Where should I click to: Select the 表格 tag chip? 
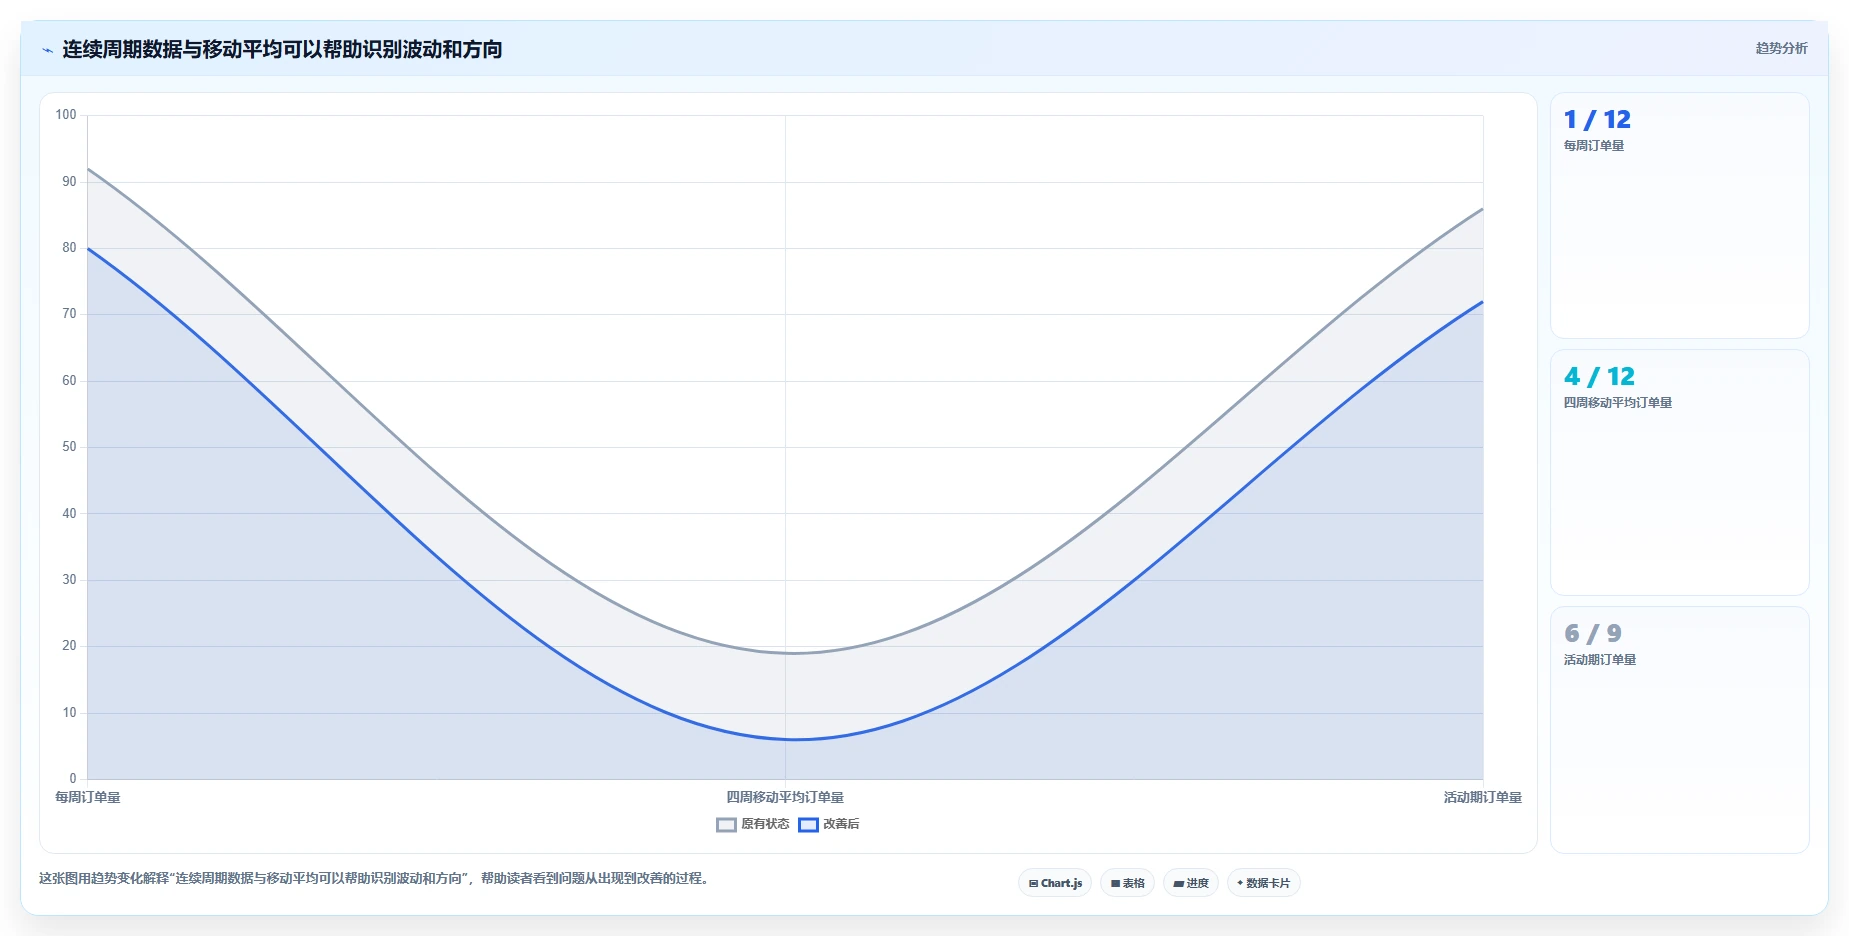click(1127, 883)
